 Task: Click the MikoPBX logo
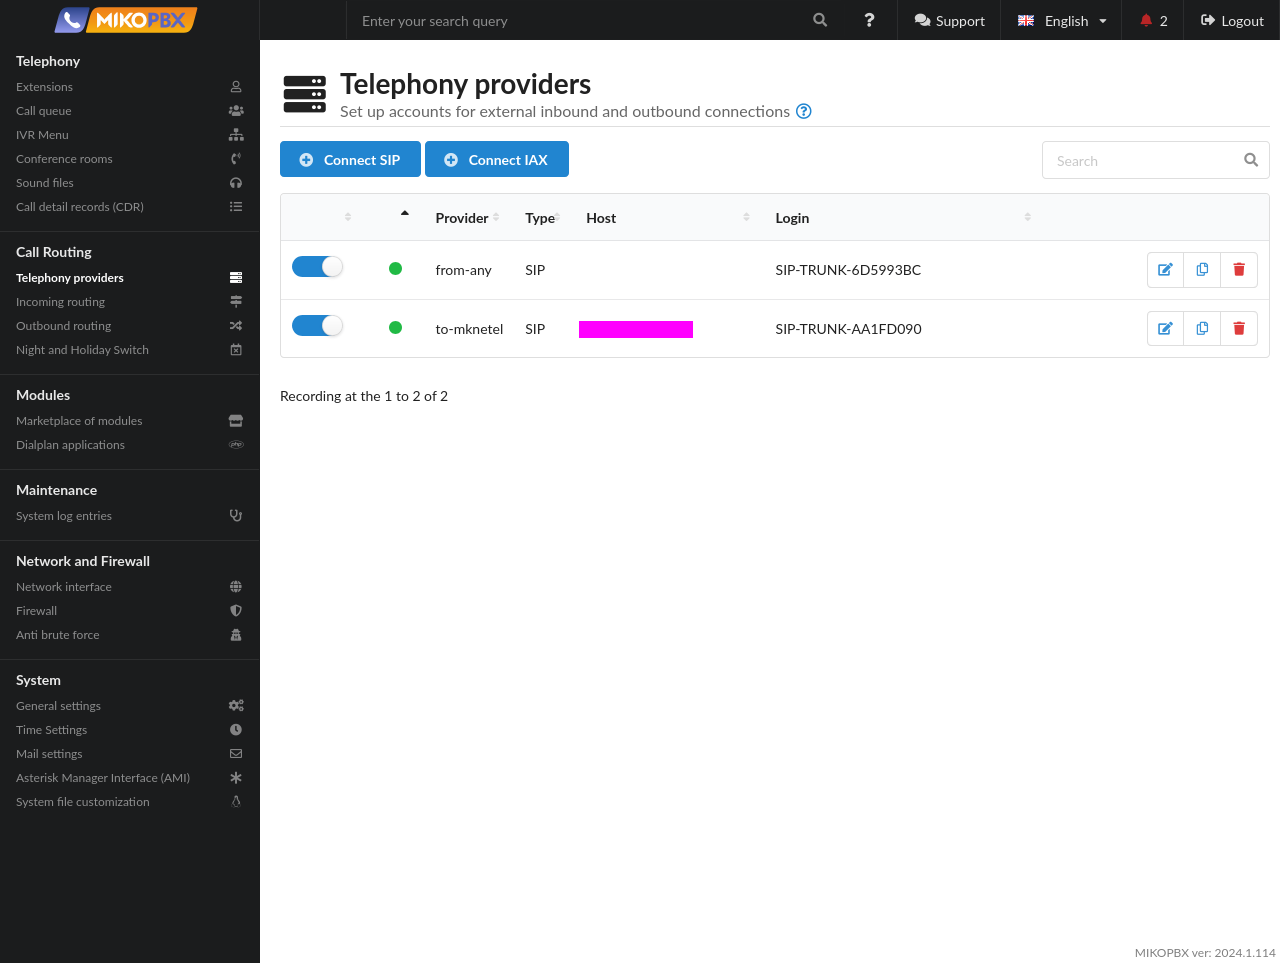[x=126, y=20]
